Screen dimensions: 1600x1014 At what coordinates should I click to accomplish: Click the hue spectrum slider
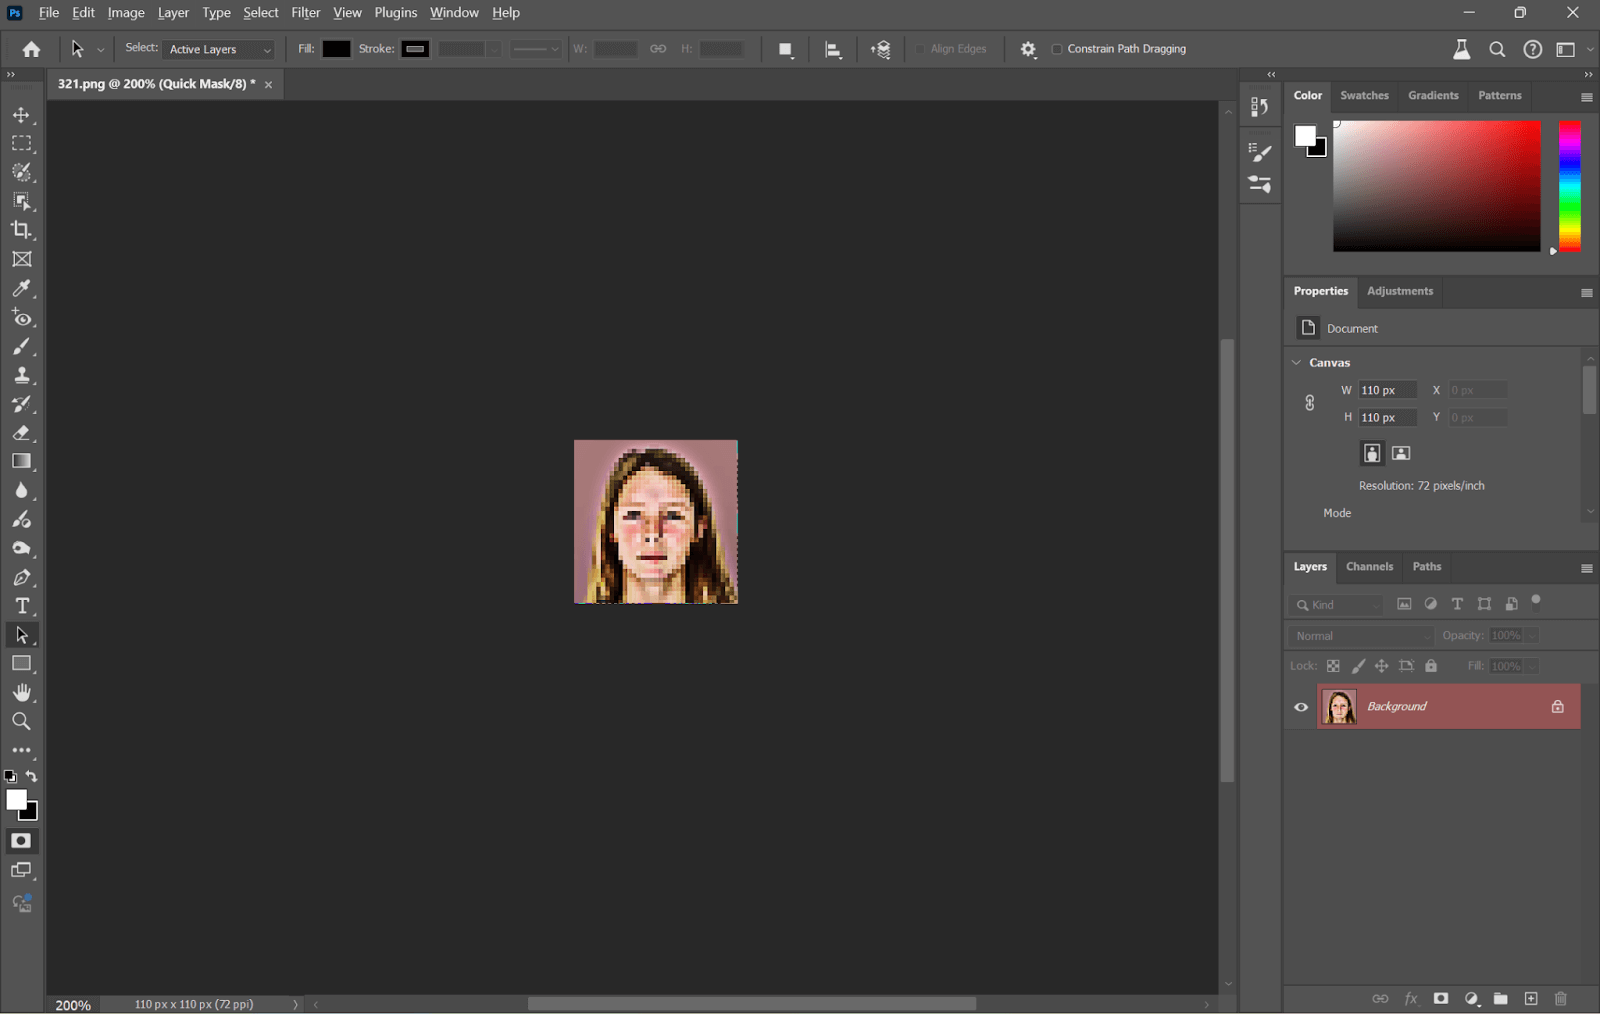tap(1570, 186)
